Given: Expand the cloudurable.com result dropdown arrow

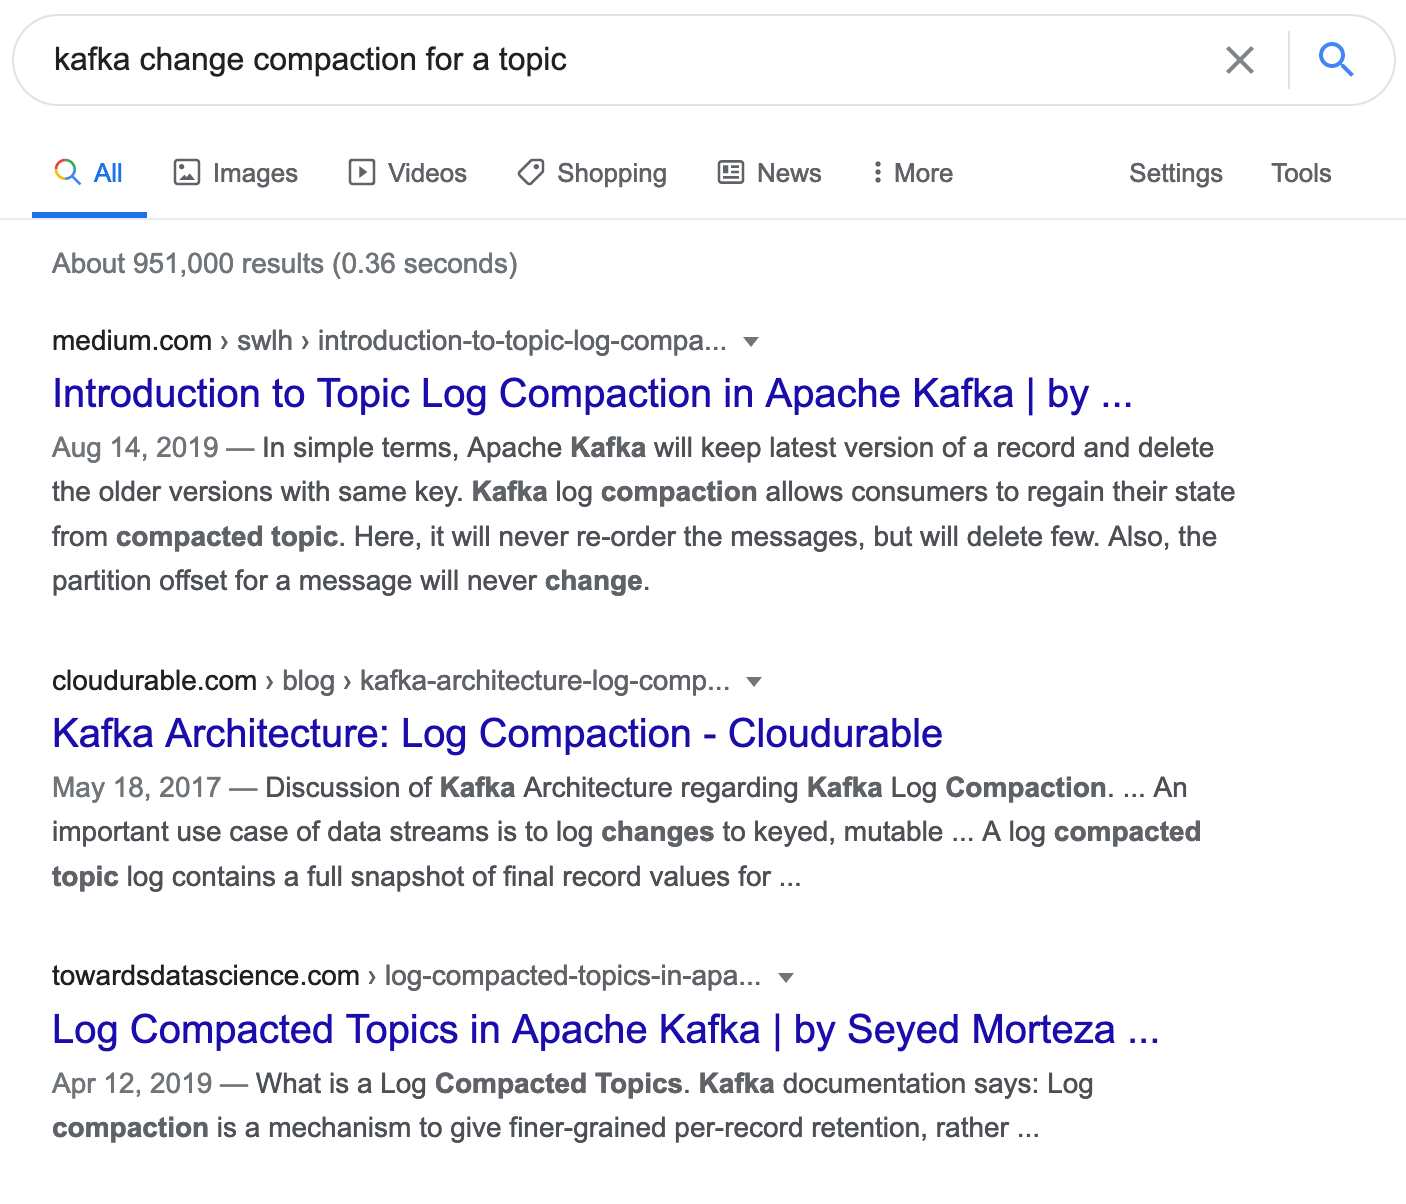Looking at the screenshot, I should (755, 682).
